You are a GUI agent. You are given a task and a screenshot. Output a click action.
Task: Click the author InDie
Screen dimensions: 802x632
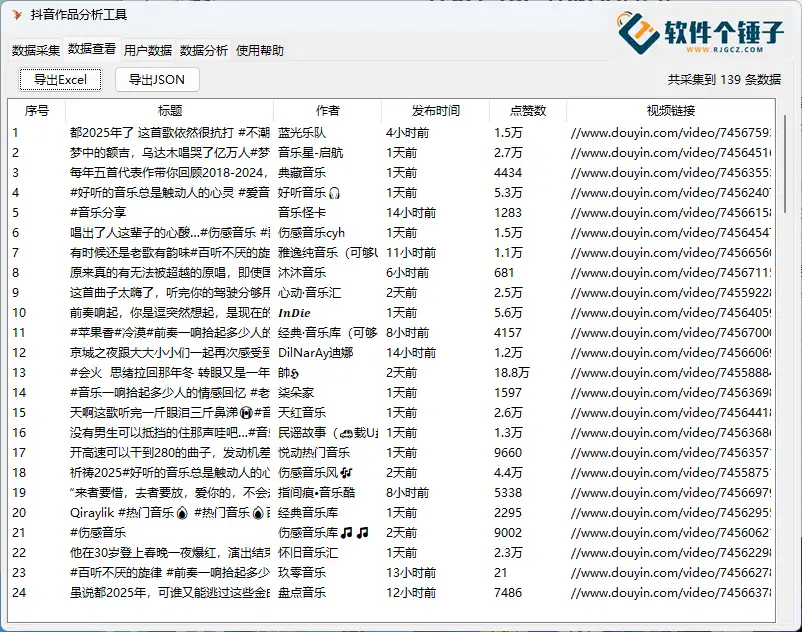294,312
